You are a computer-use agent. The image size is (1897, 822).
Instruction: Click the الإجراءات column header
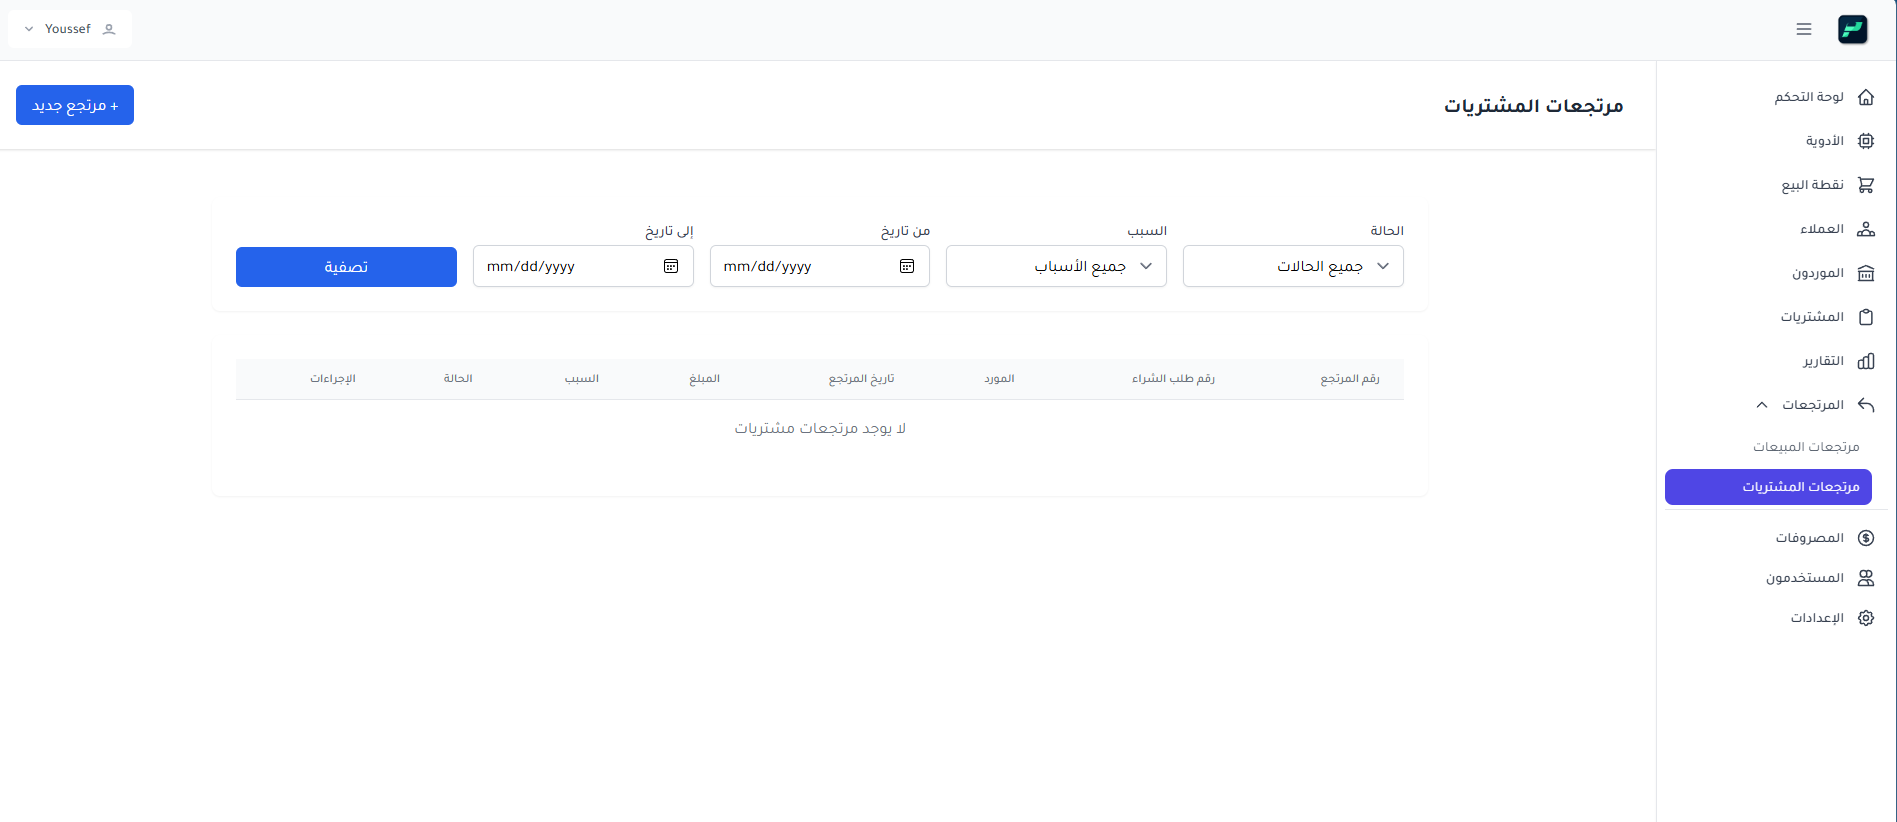(x=332, y=379)
